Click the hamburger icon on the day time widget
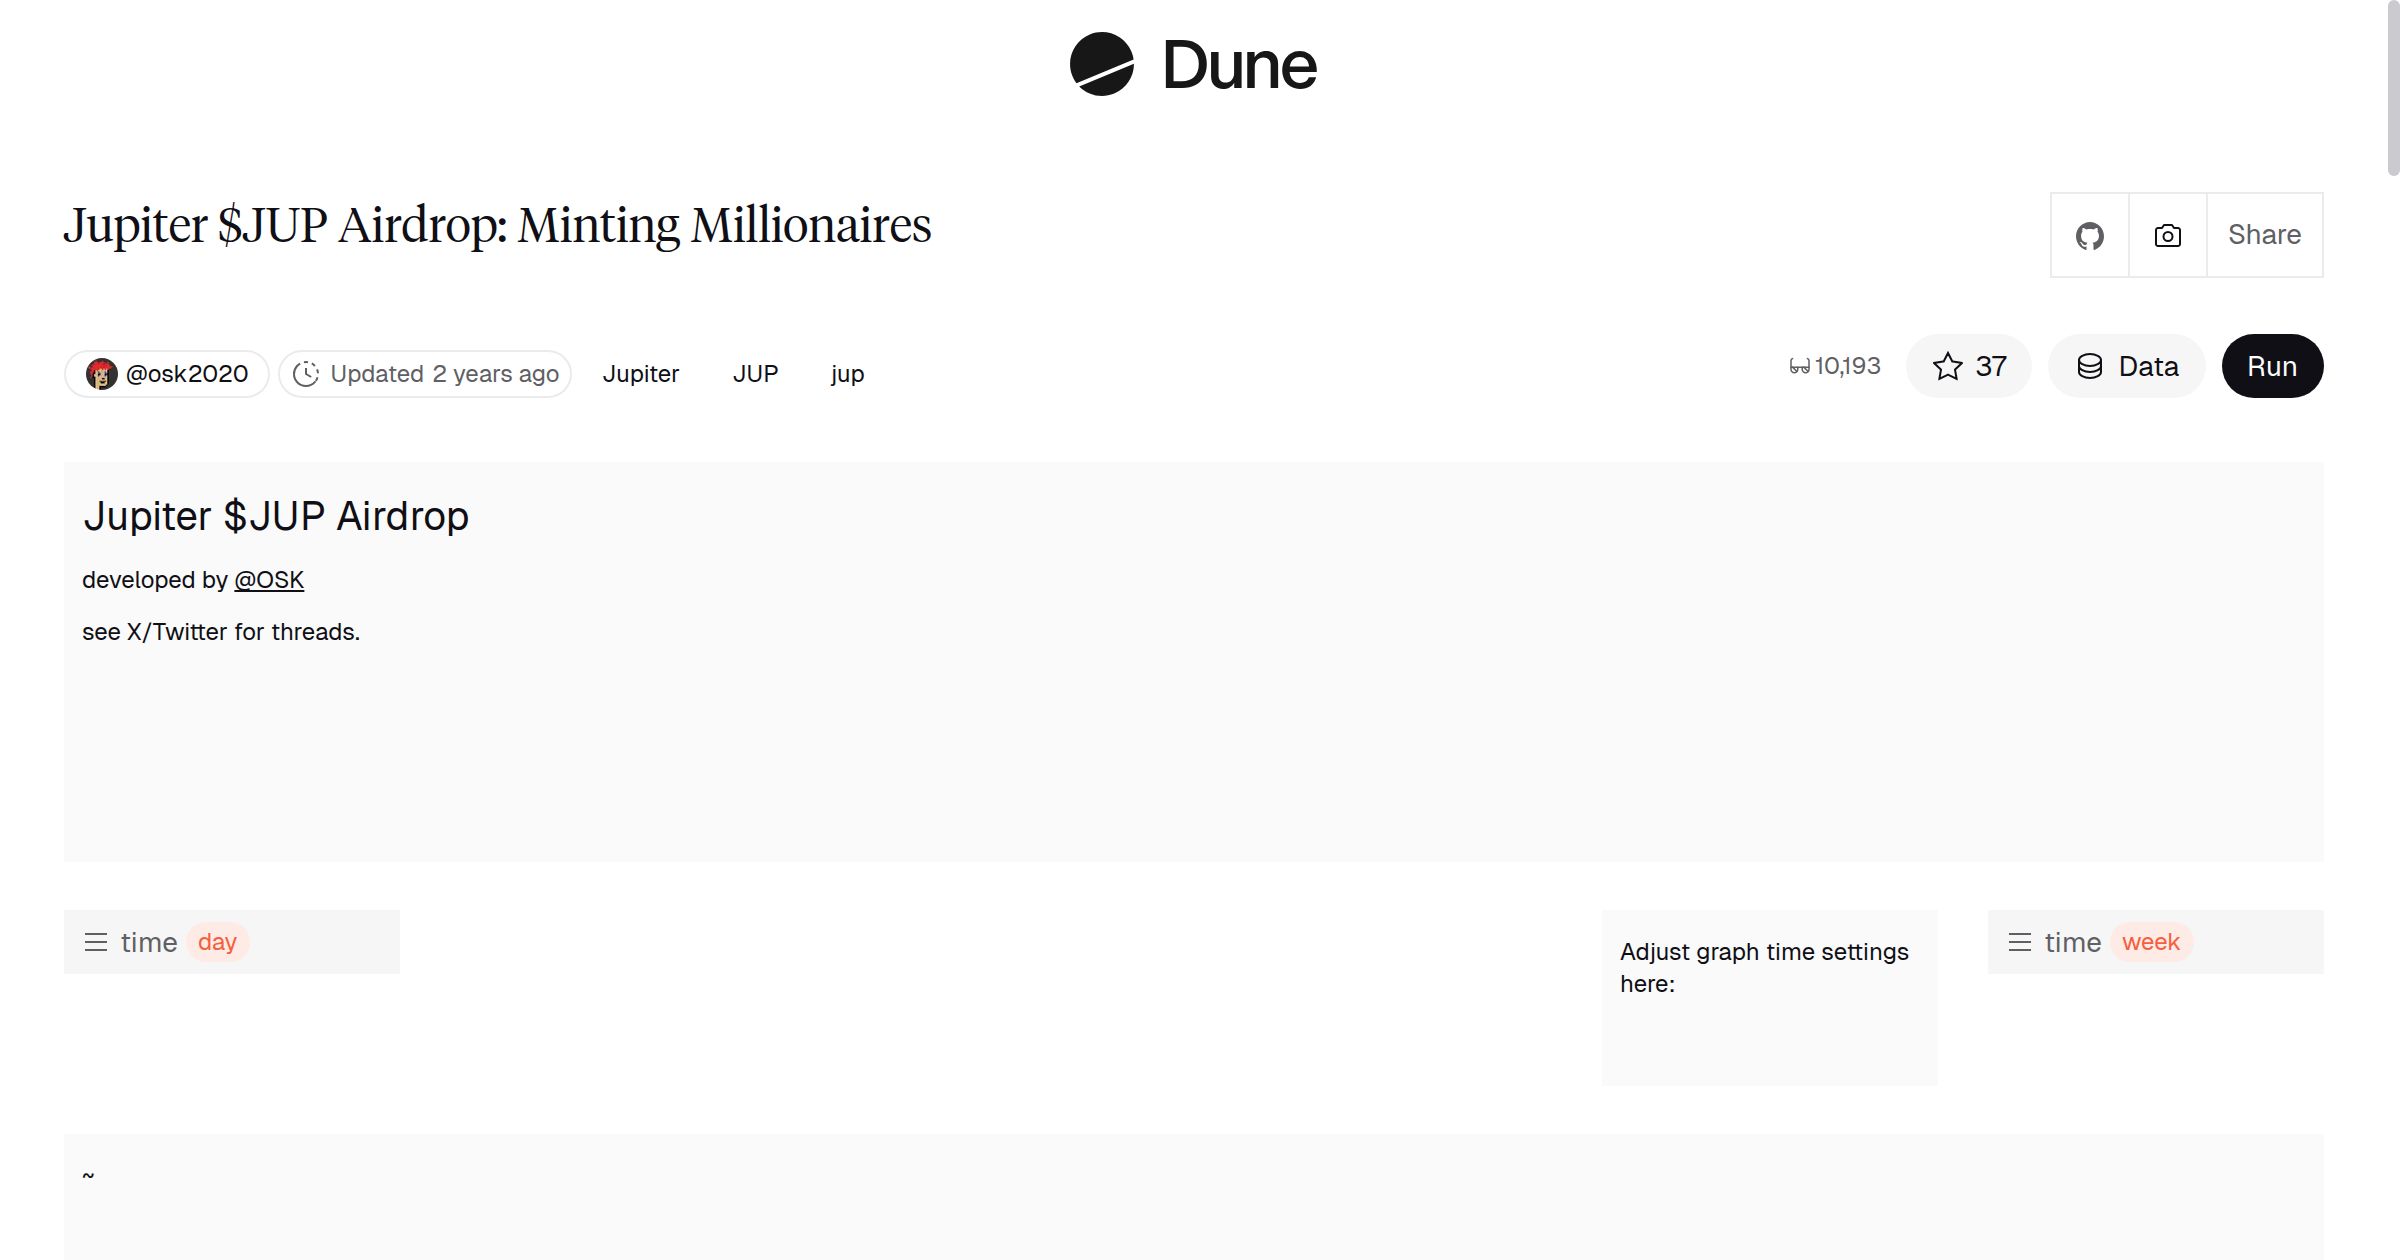2400x1260 pixels. [x=96, y=941]
